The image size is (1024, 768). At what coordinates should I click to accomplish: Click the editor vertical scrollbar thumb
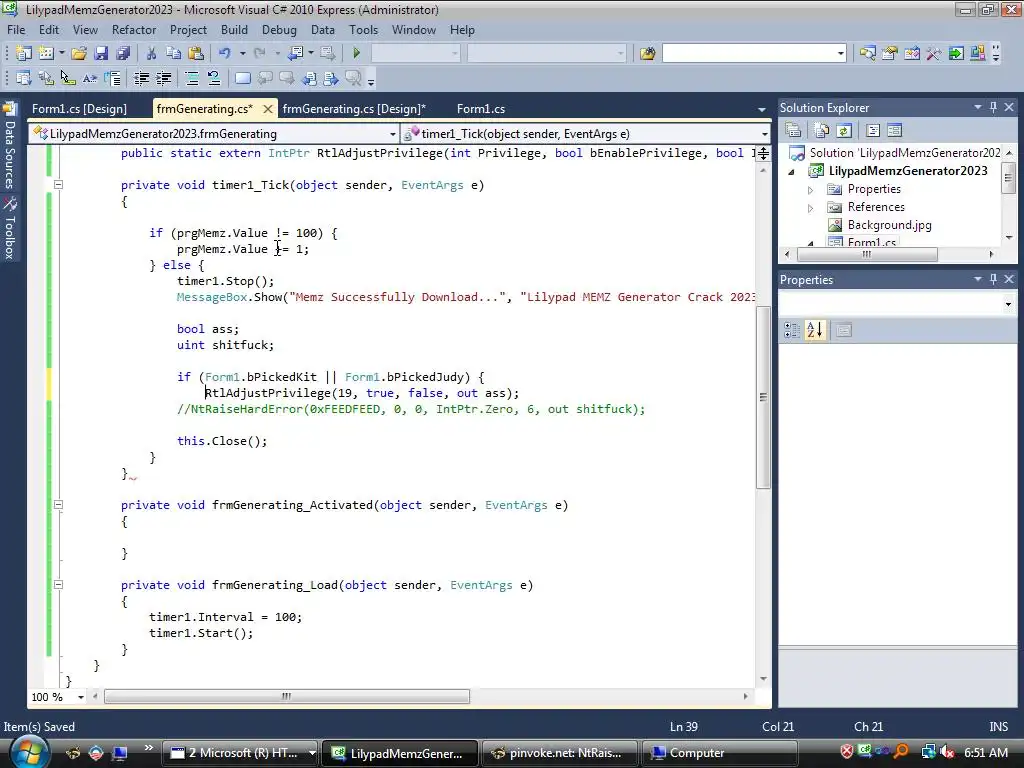click(x=763, y=397)
